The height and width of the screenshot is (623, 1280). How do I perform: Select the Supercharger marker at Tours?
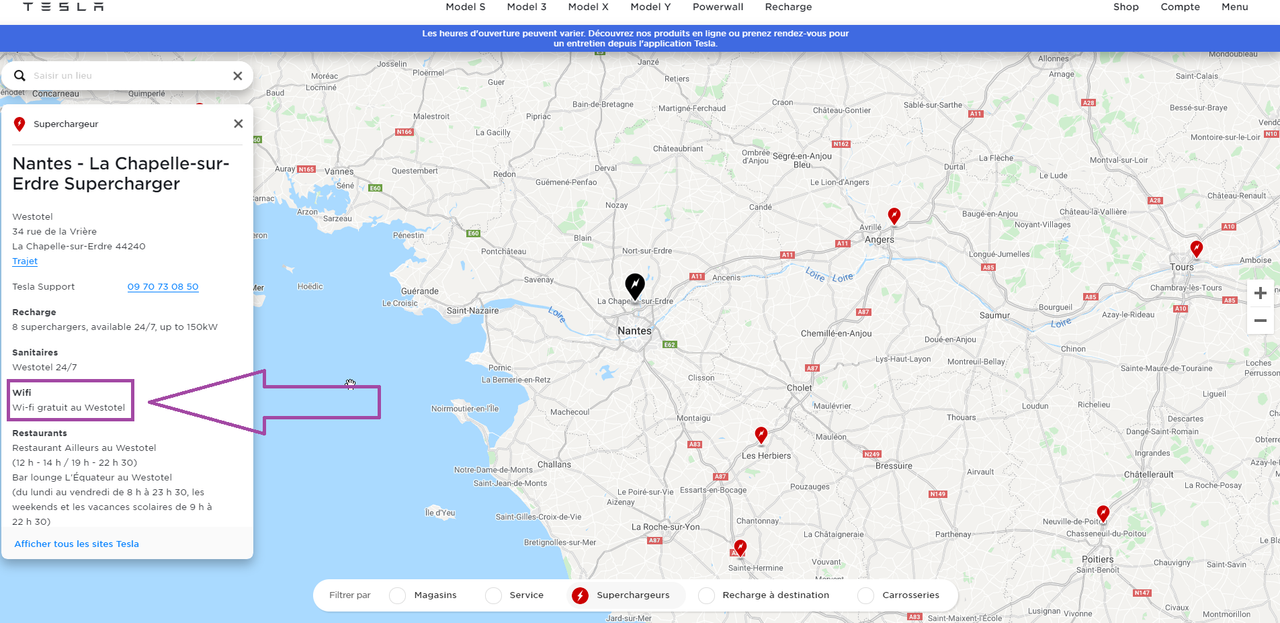pos(1196,248)
